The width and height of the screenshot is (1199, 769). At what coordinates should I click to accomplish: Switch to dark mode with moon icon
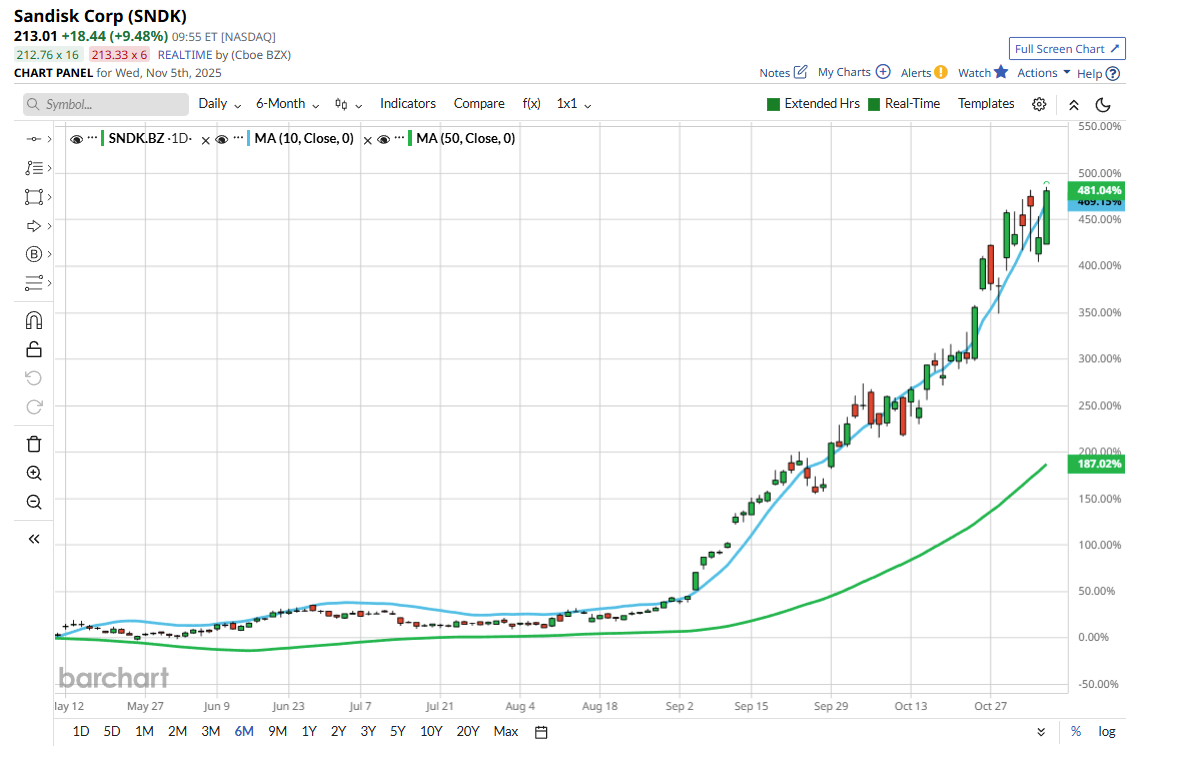point(1103,104)
